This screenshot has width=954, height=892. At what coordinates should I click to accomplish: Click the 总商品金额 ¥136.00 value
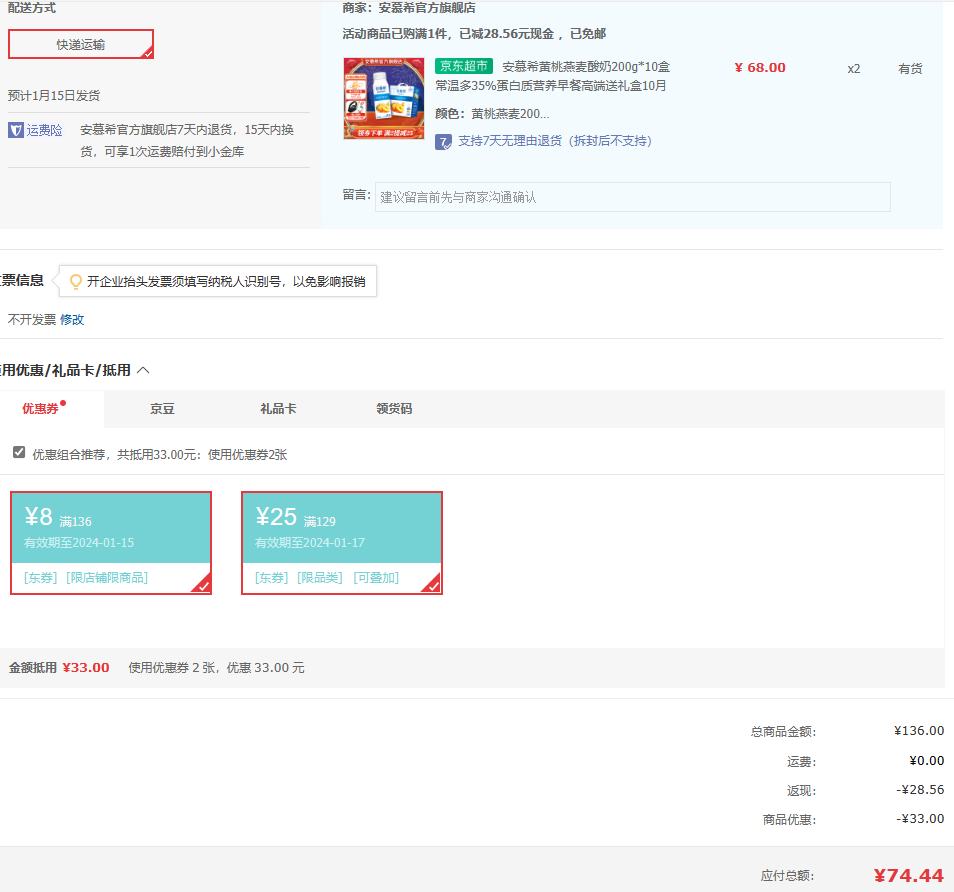[x=919, y=731]
